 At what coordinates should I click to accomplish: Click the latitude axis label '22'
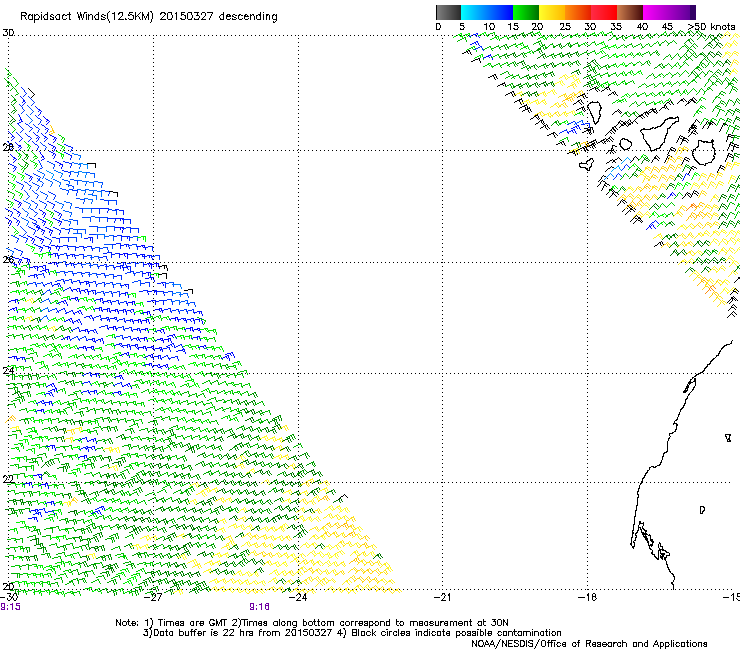pyautogui.click(x=8, y=480)
